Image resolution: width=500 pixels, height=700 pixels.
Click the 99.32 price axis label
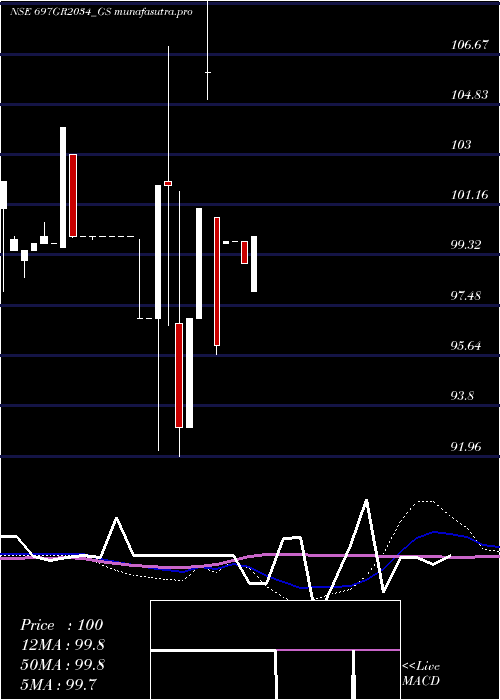[466, 245]
